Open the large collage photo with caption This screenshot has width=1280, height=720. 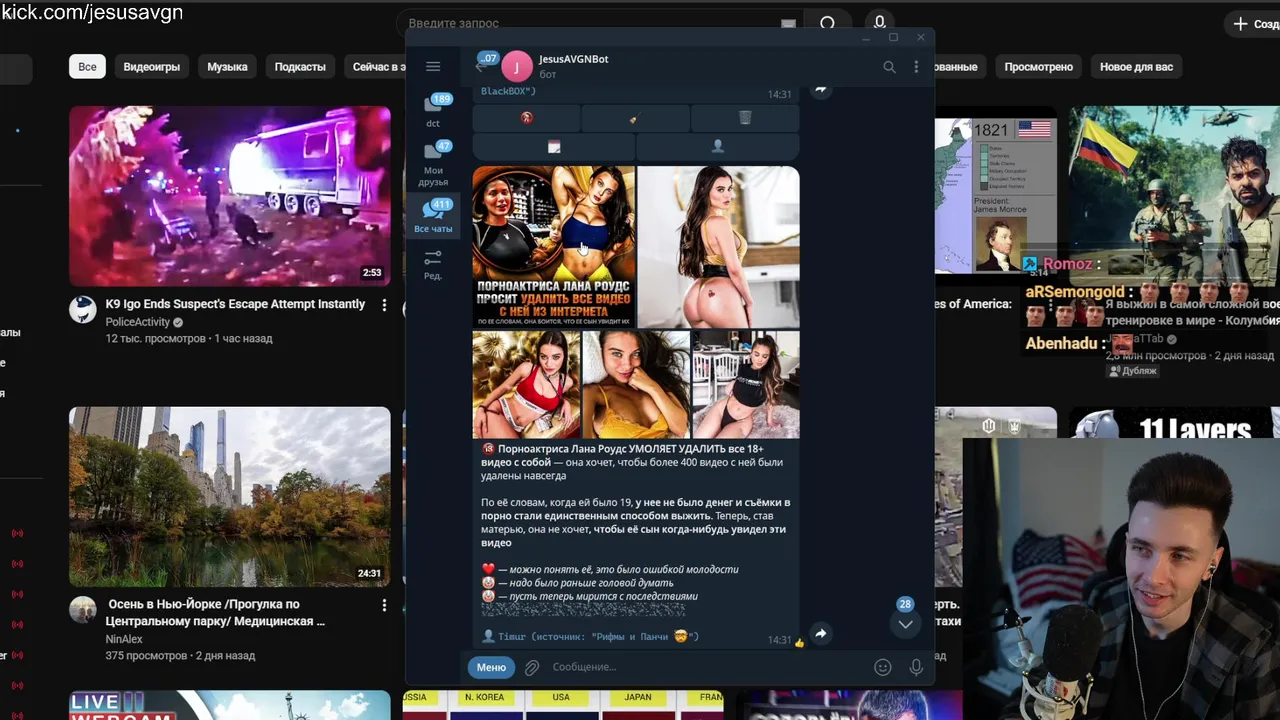click(x=554, y=247)
